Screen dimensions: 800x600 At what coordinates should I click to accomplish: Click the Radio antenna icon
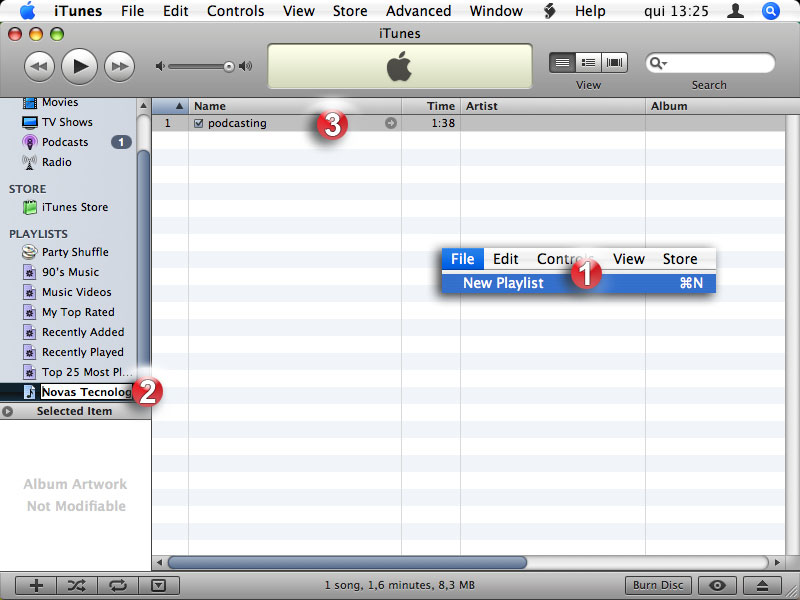[x=29, y=162]
